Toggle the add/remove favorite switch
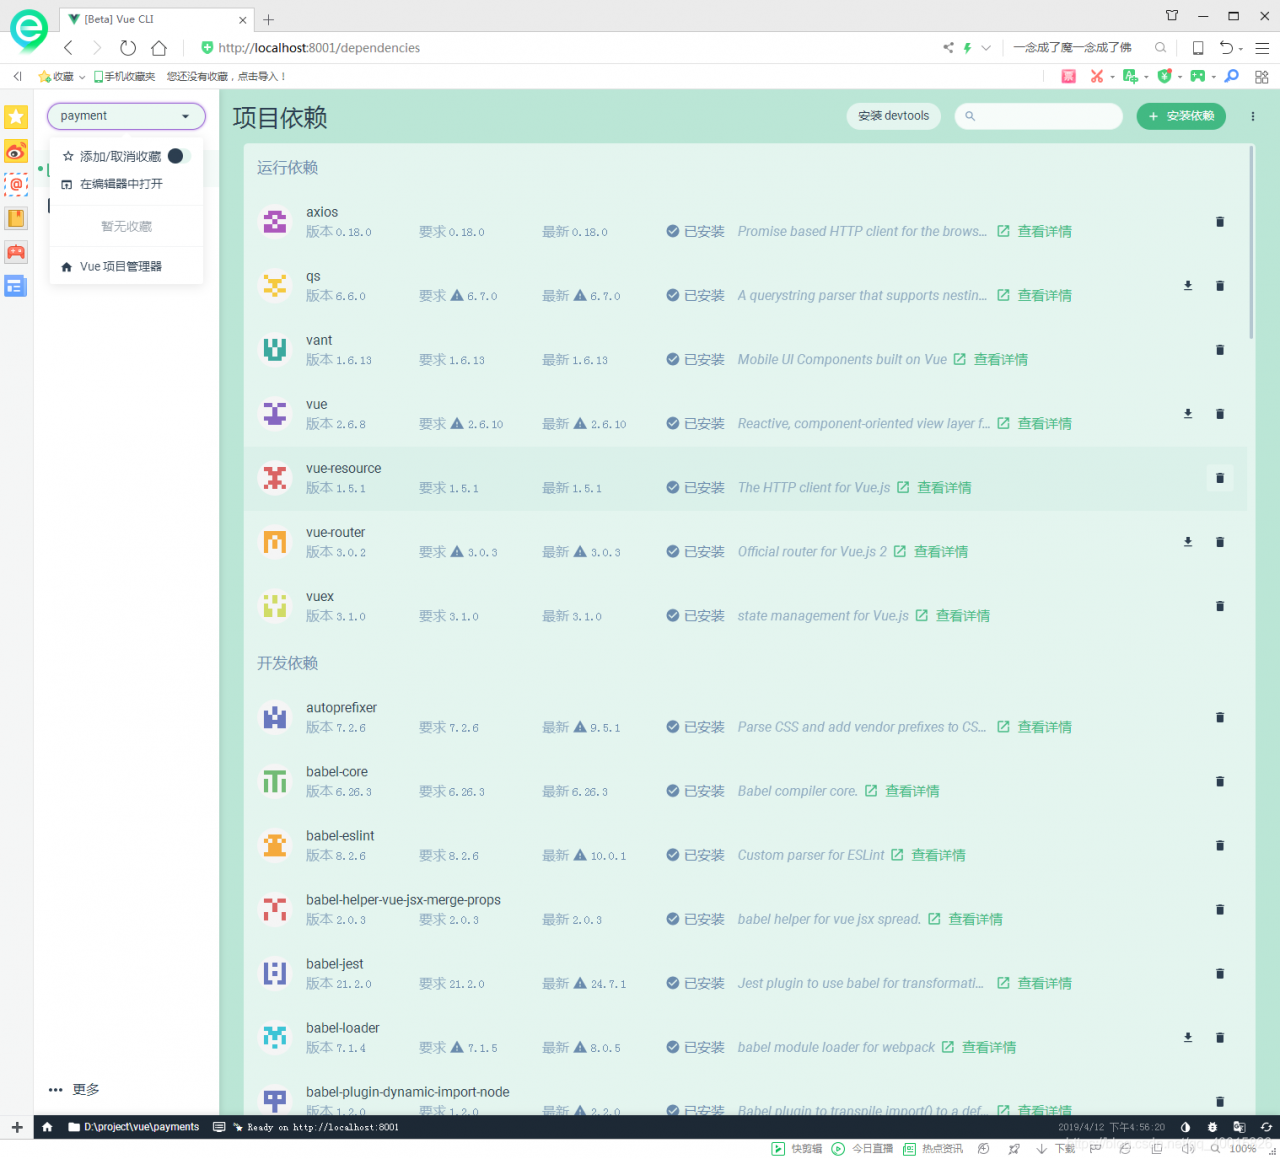Screen dimensions: 1280x1159 [178, 156]
